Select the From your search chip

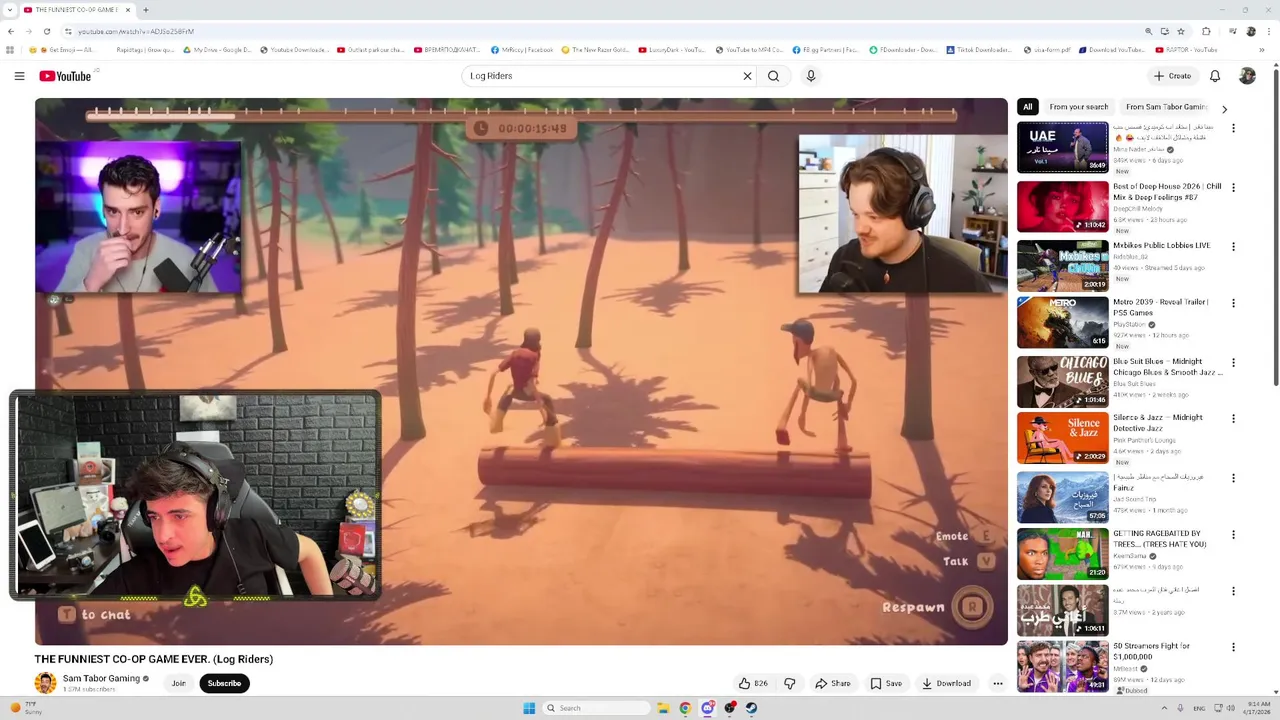[1078, 107]
